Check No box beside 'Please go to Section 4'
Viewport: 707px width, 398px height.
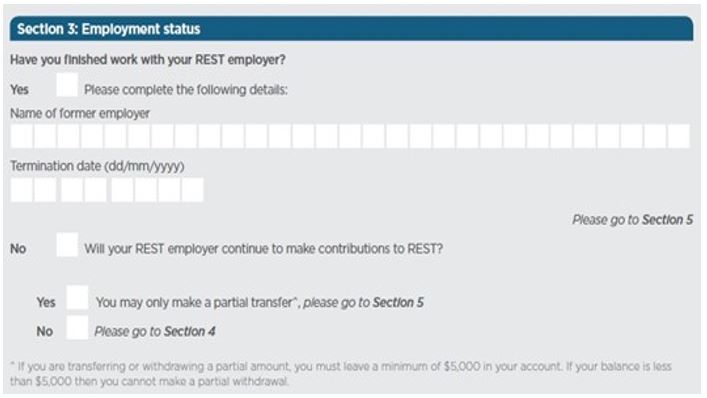77,328
